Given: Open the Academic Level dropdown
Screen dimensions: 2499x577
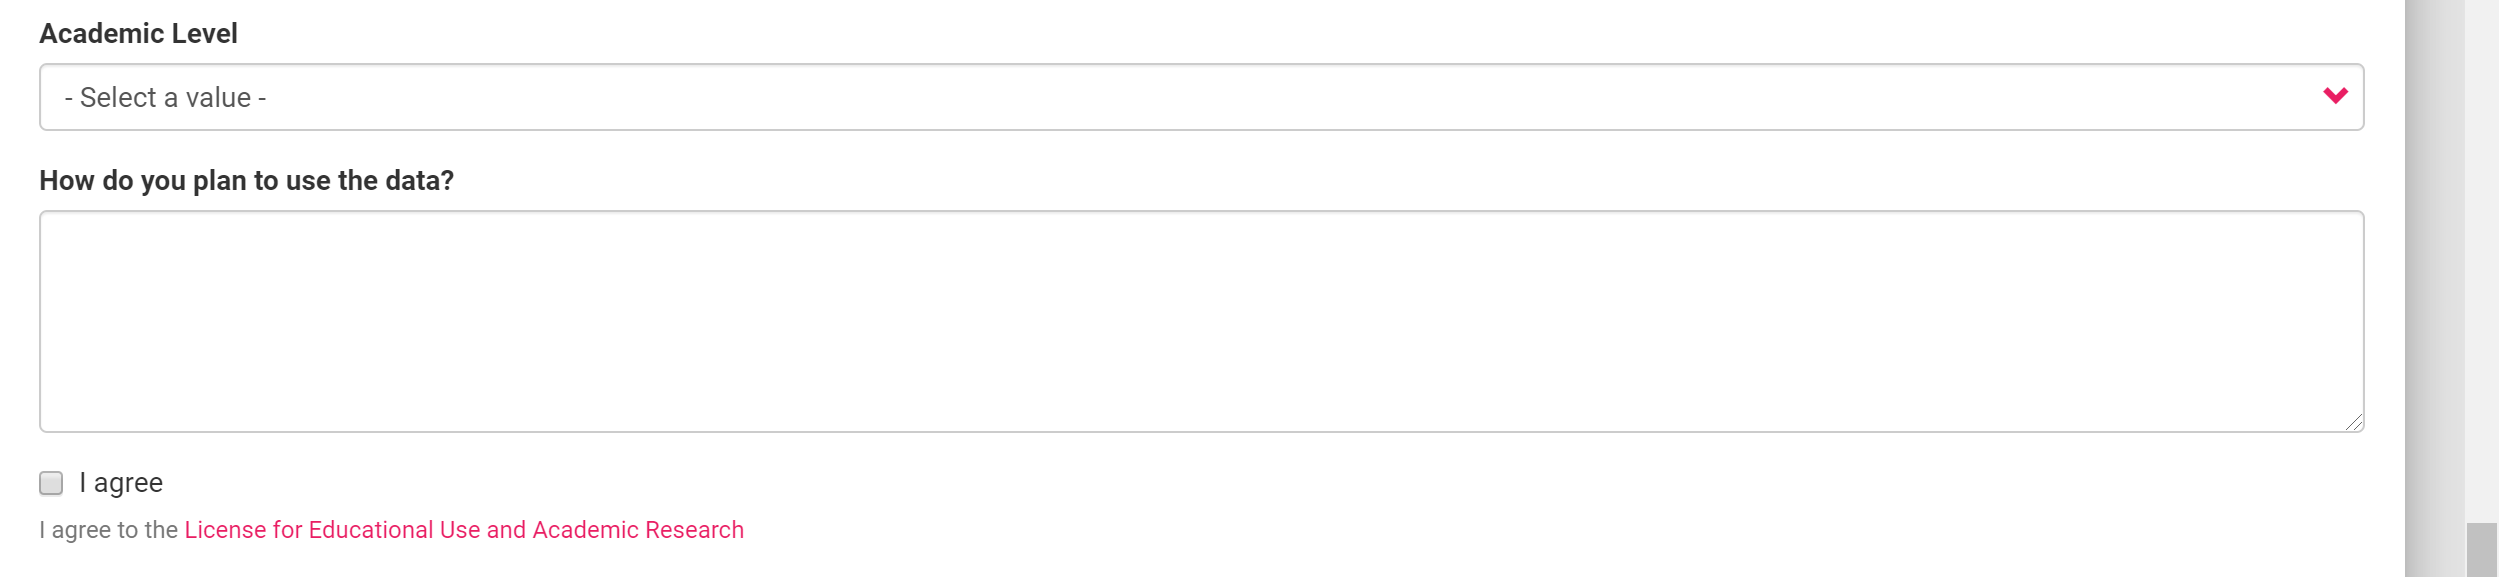Looking at the screenshot, I should point(1200,97).
